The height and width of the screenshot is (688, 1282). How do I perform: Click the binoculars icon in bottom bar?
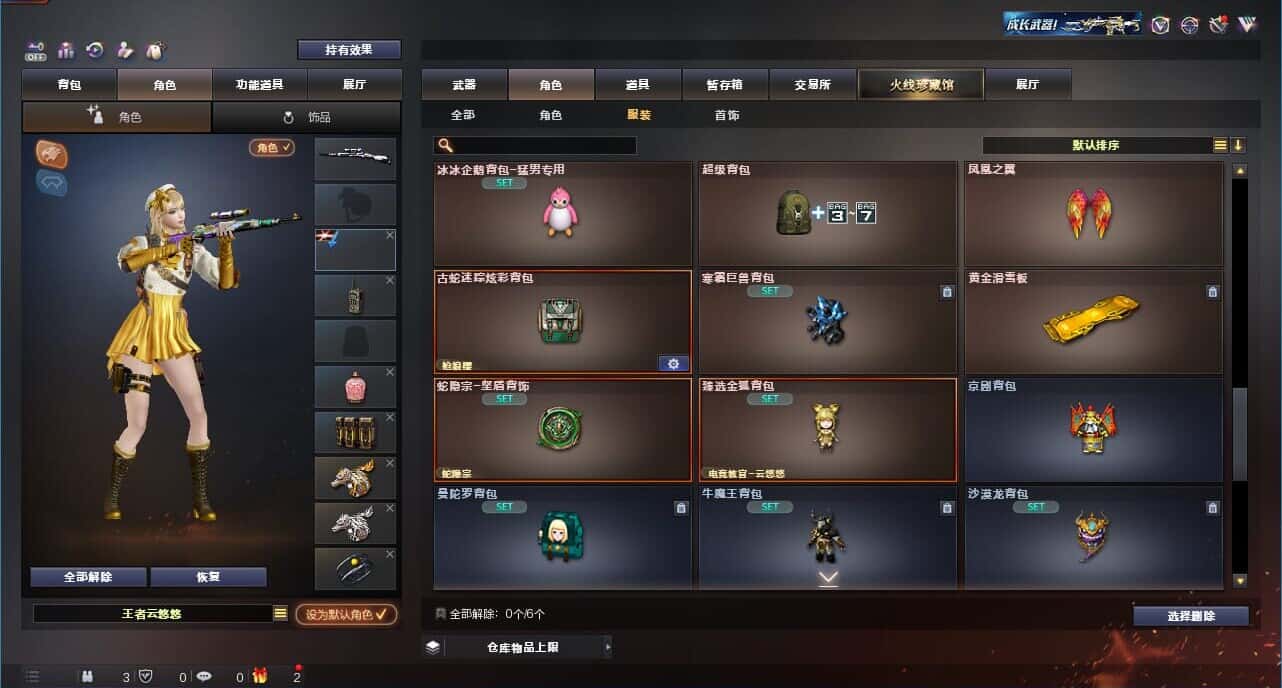coord(87,676)
